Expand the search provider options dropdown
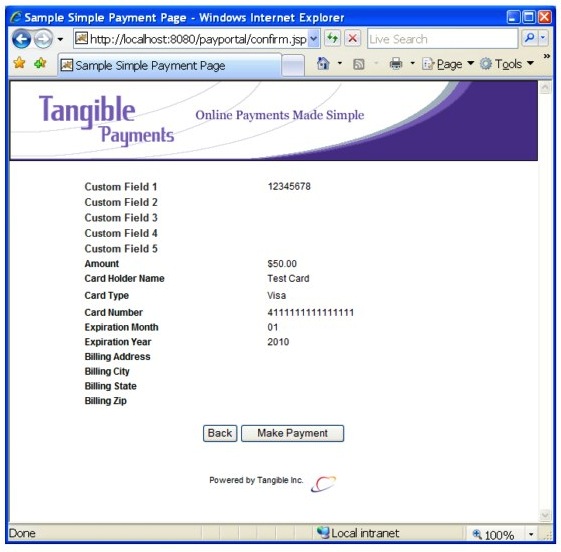This screenshot has width=561, height=552. [x=543, y=38]
